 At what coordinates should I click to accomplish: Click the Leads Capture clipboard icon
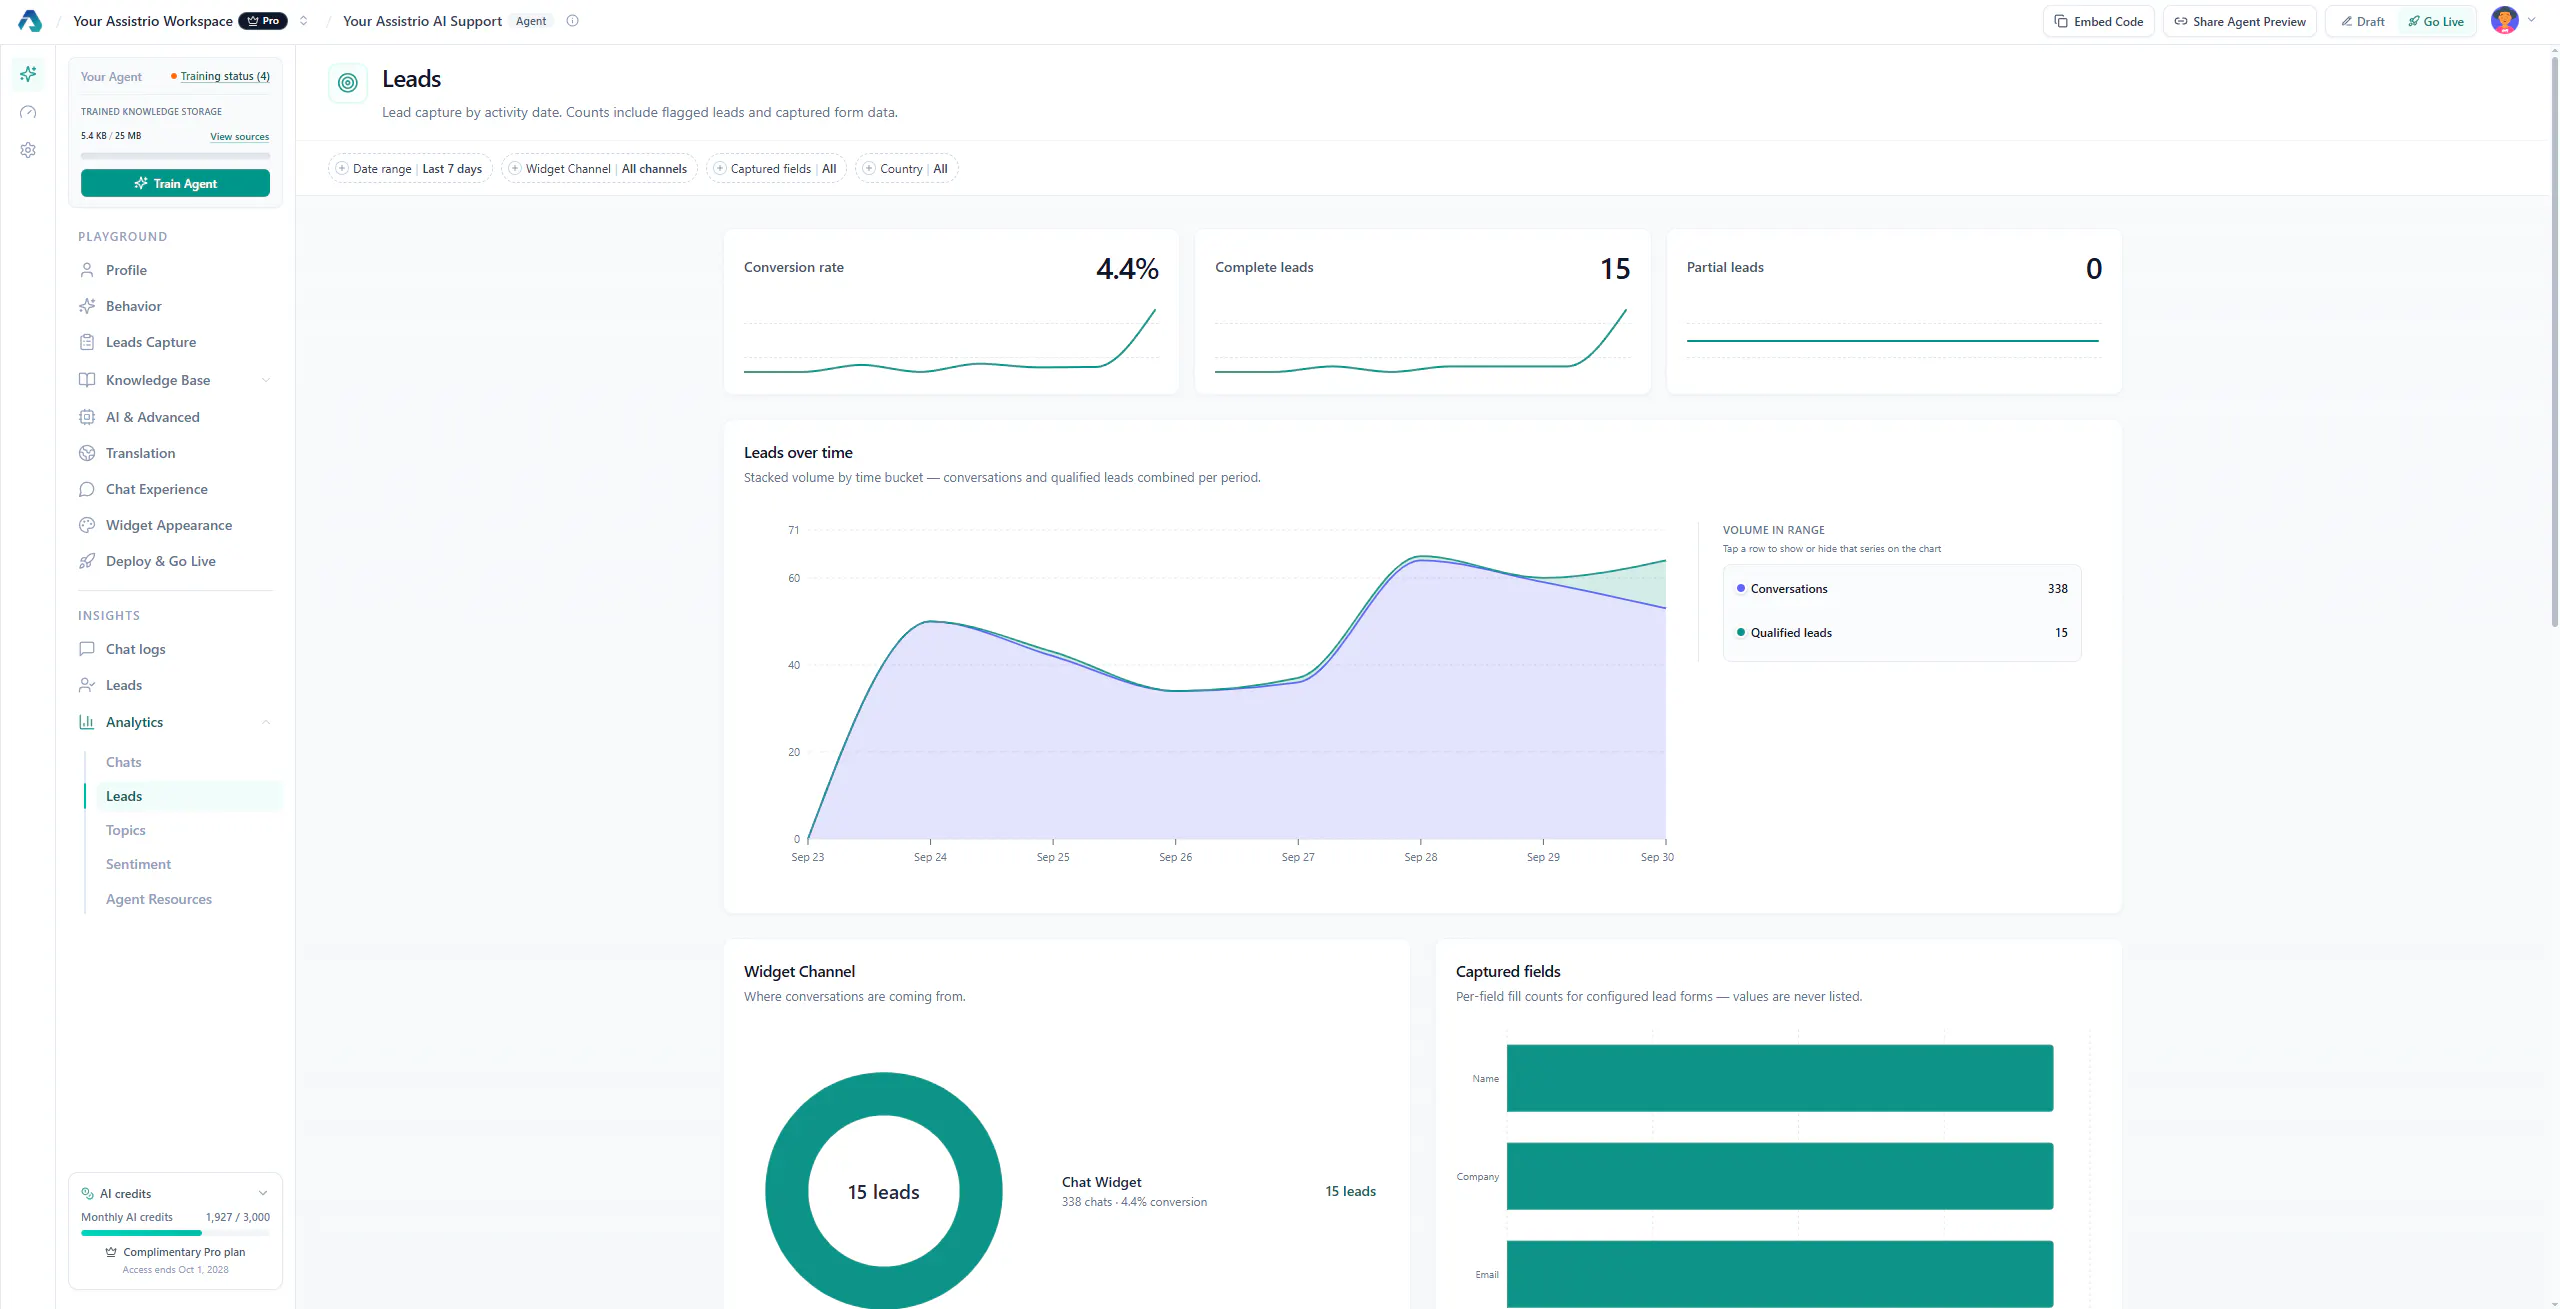(87, 342)
